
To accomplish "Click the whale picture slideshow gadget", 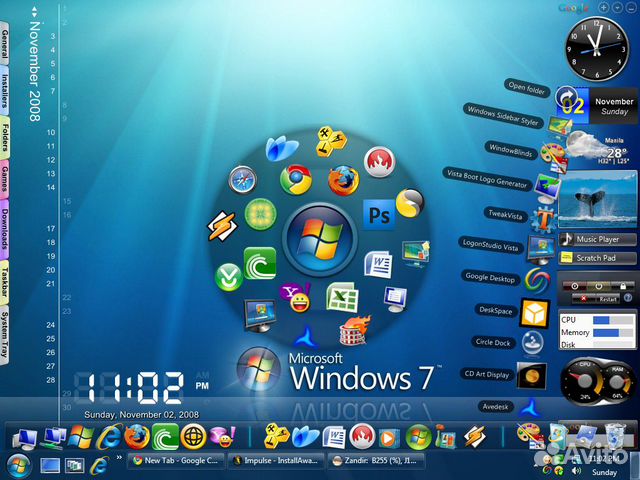I will pos(597,199).
